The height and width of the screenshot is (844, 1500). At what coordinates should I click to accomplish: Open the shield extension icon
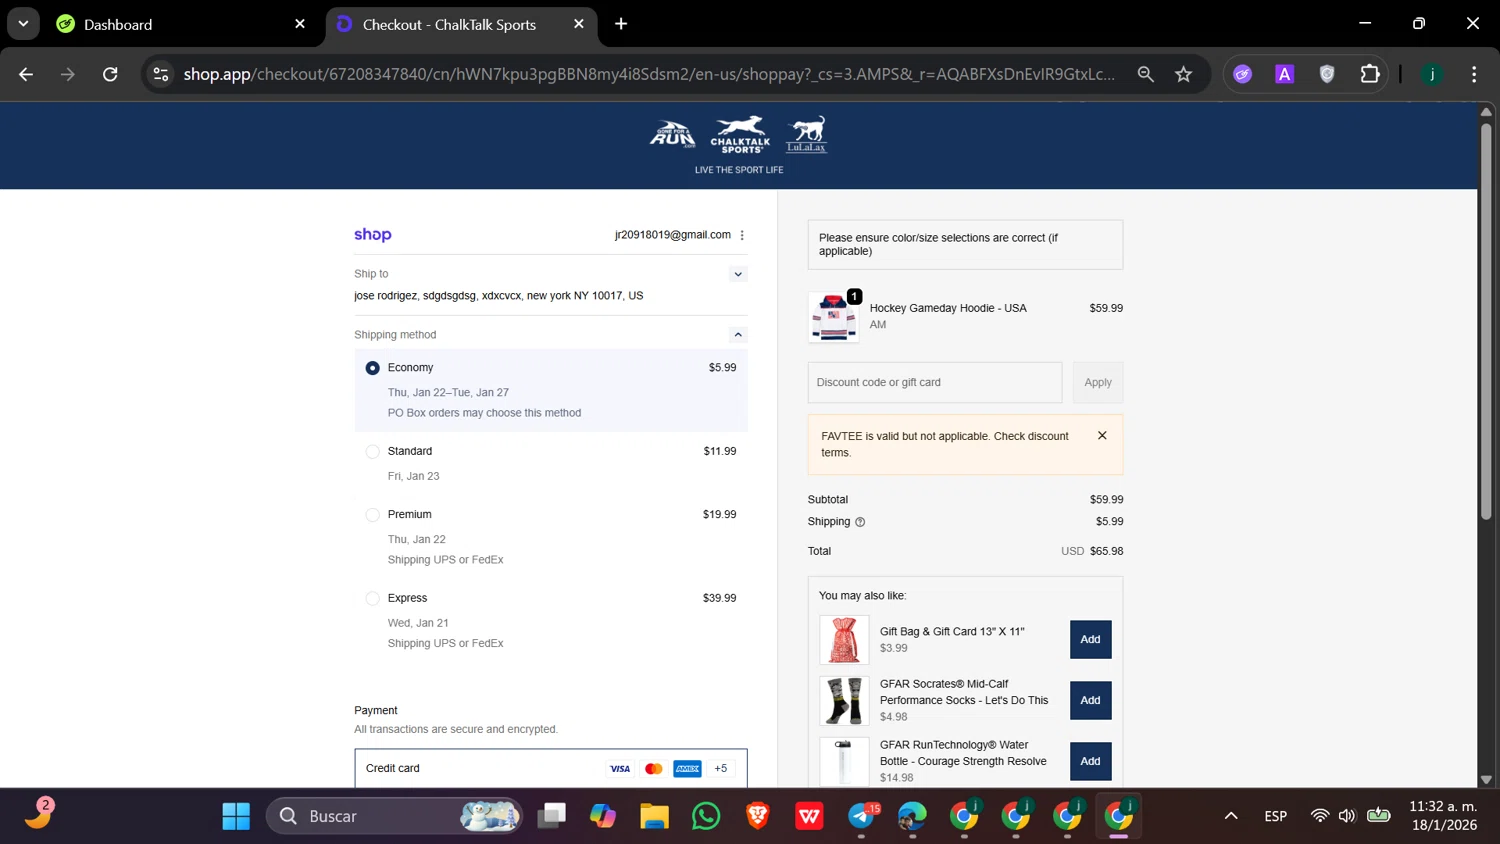1327,74
